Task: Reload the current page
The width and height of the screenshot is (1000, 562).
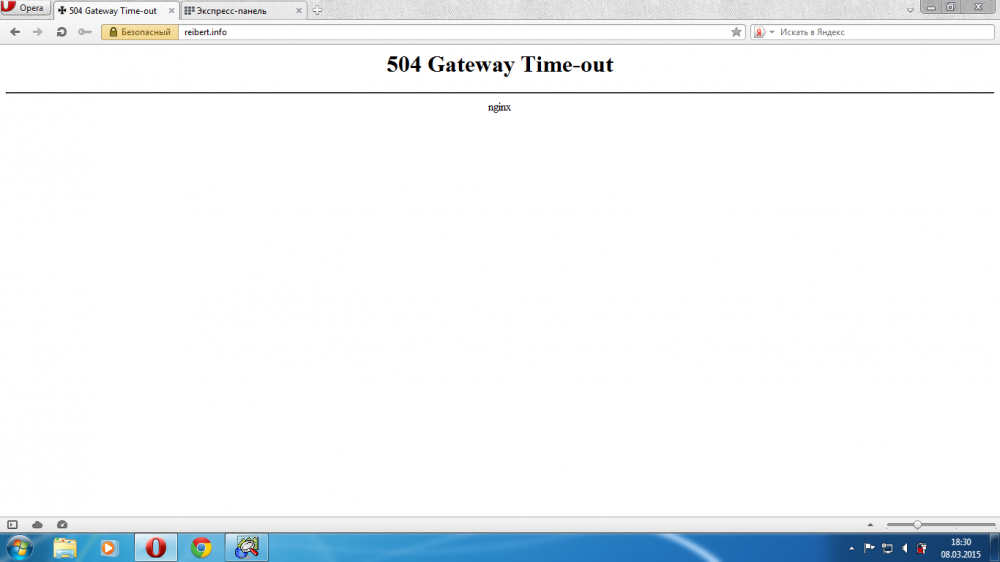Action: [x=61, y=32]
